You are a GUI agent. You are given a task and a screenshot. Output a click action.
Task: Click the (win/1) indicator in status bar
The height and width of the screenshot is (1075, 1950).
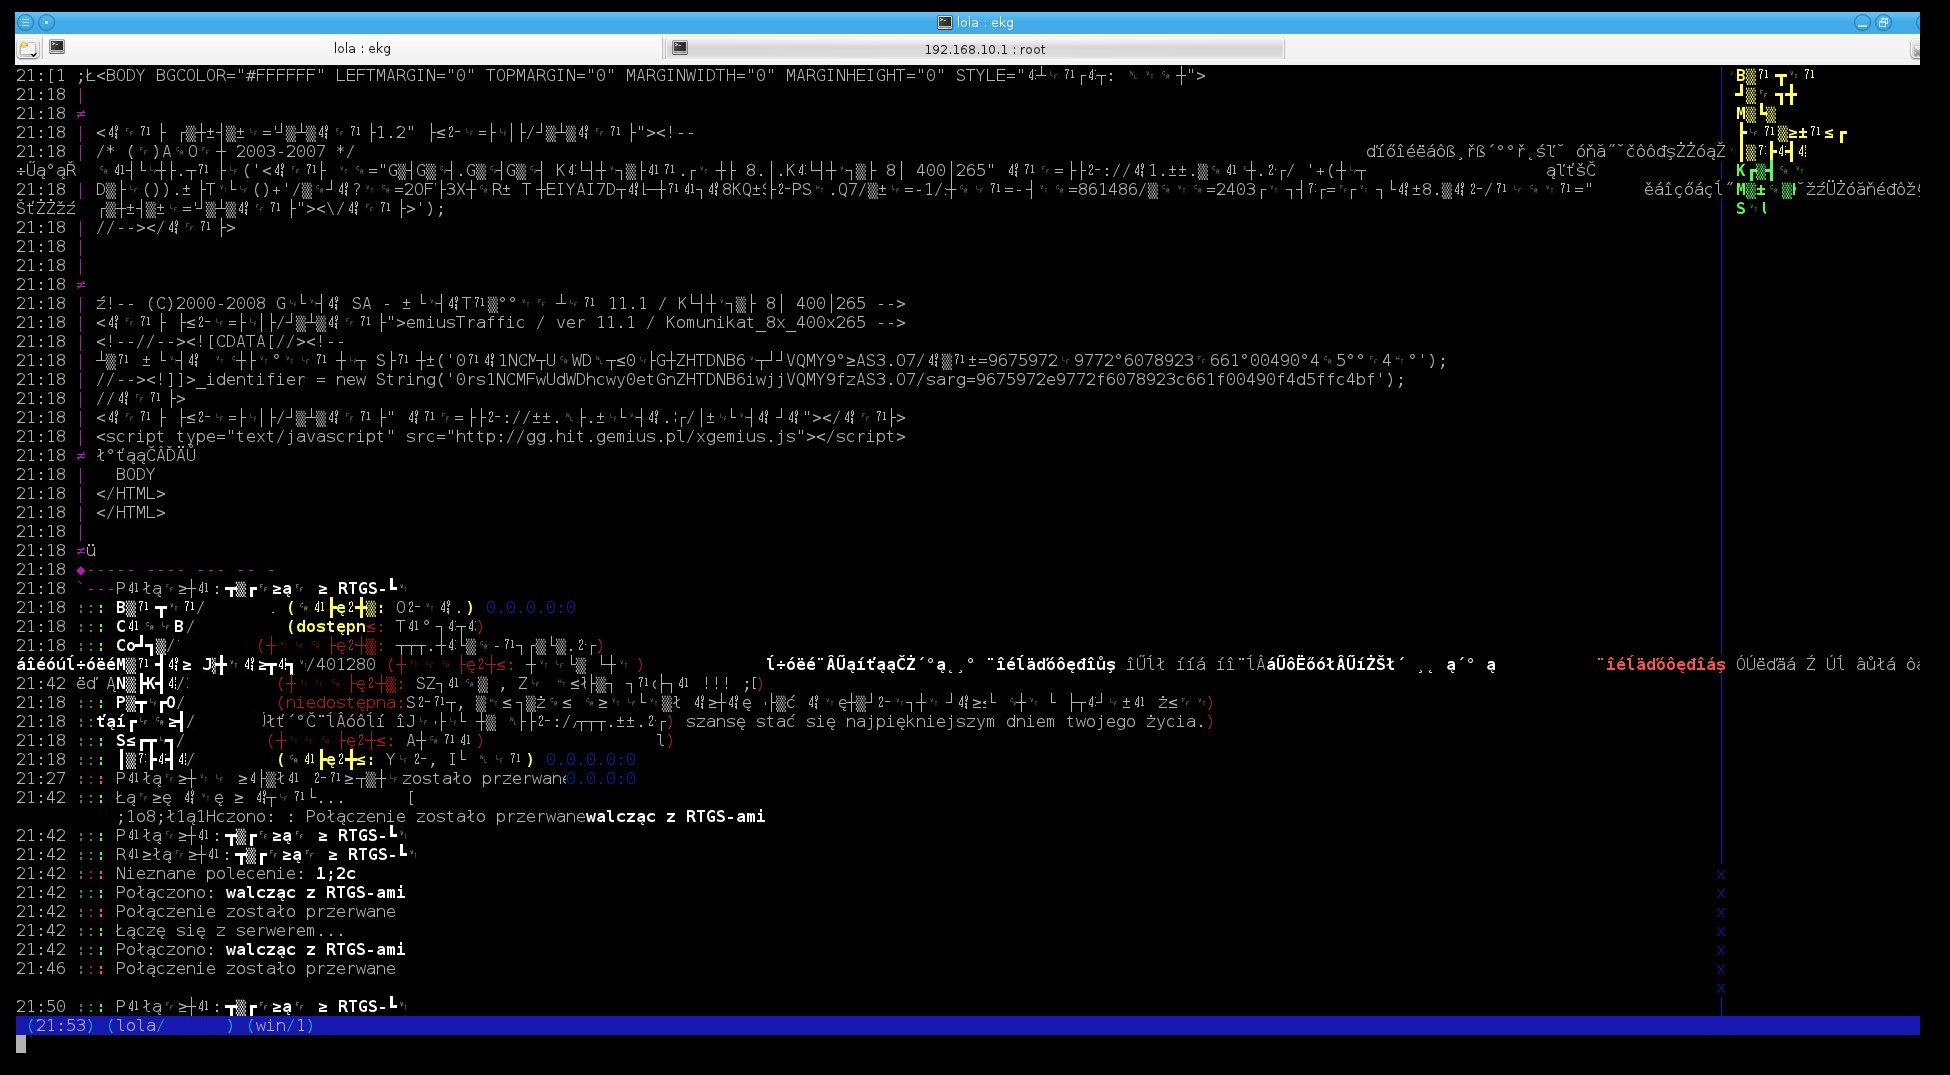280,1025
